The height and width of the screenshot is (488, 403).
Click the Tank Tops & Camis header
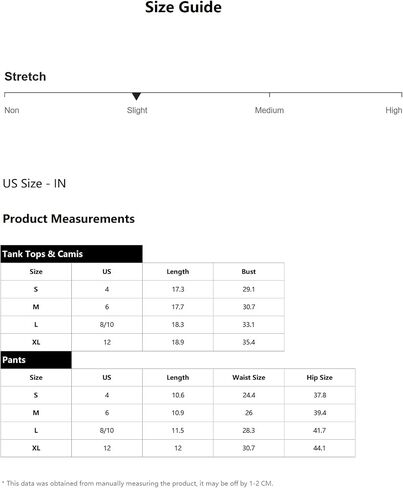71,254
